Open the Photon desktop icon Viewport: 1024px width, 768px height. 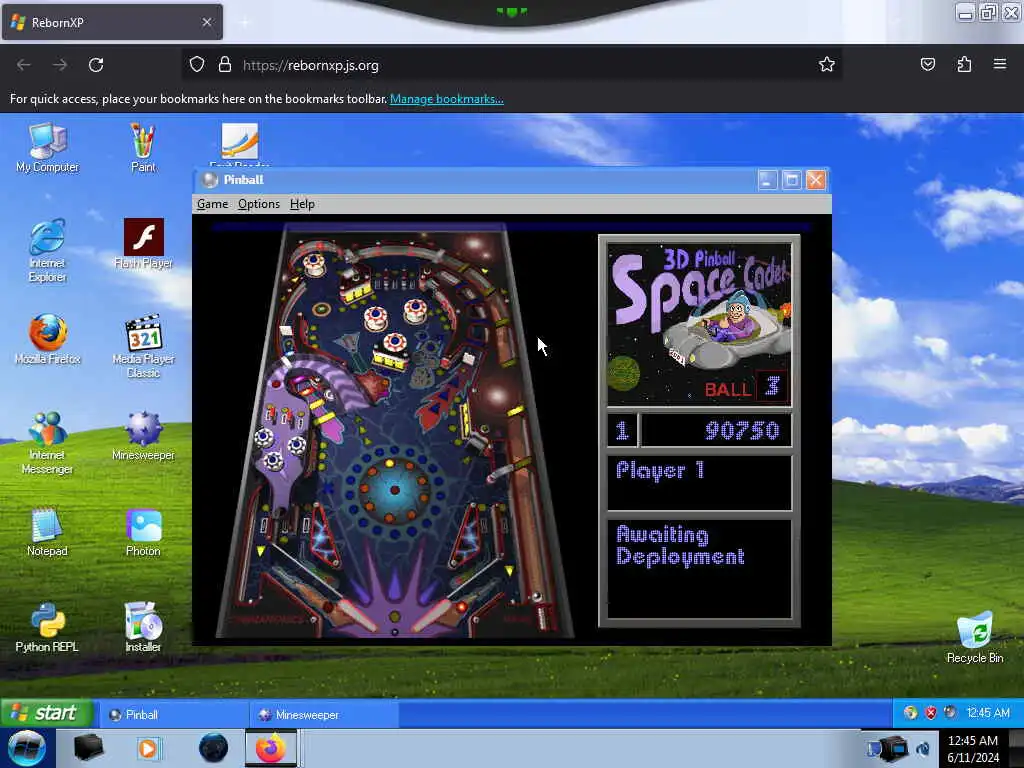[143, 532]
